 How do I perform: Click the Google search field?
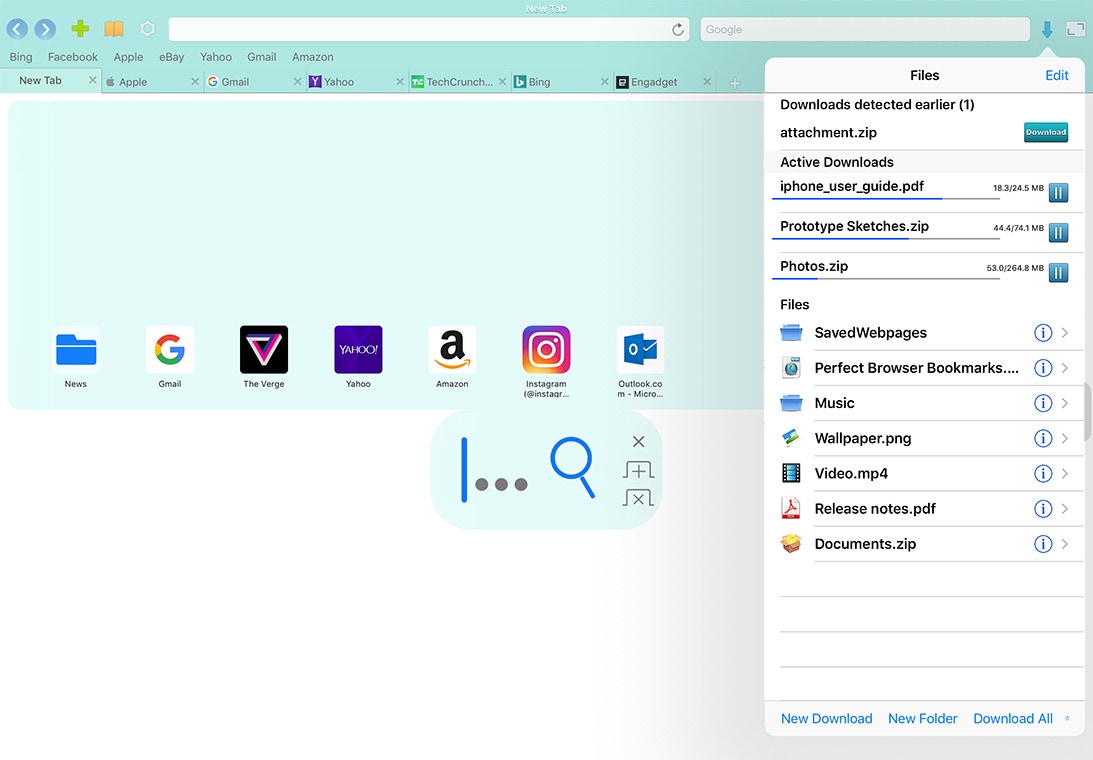click(864, 30)
